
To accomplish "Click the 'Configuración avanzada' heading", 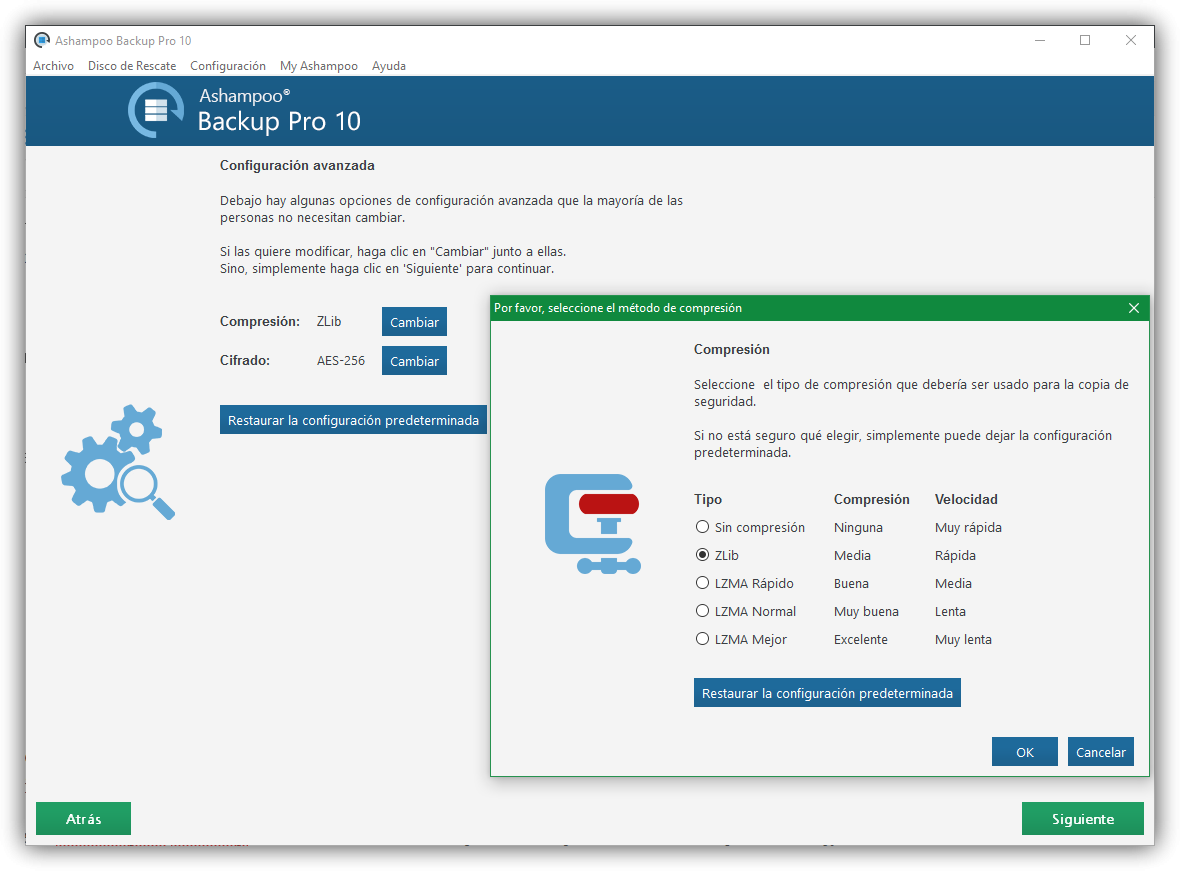I will point(297,165).
